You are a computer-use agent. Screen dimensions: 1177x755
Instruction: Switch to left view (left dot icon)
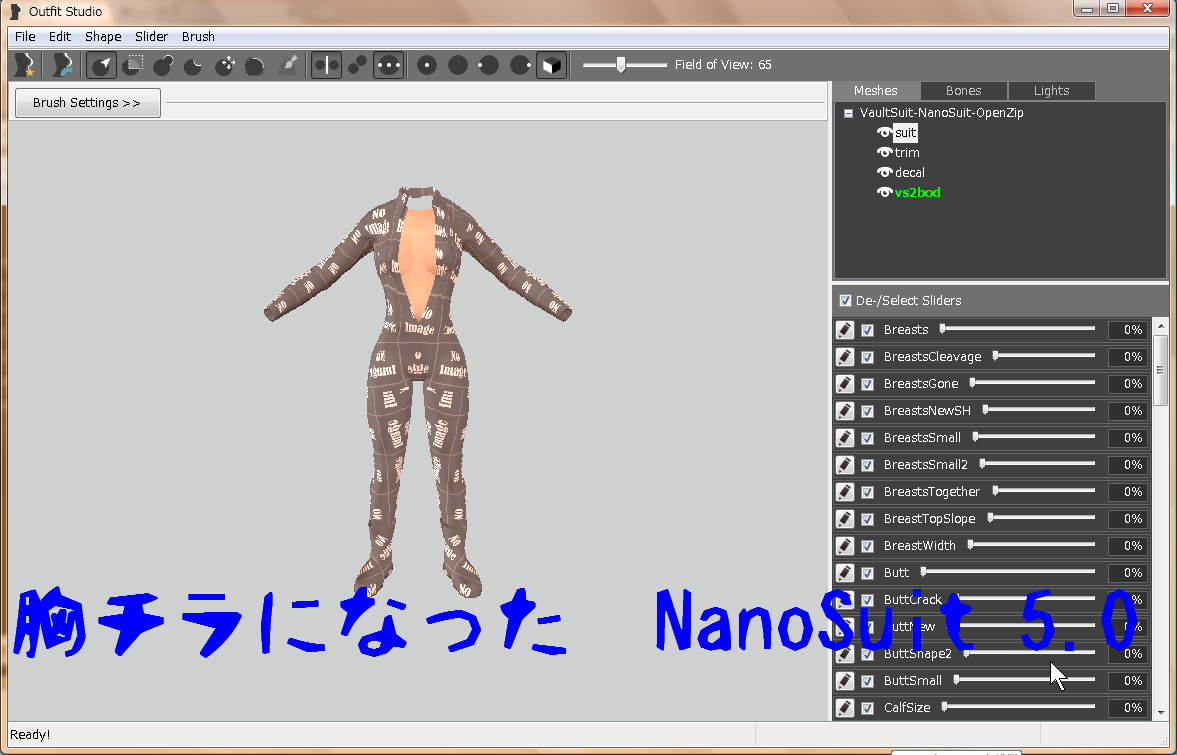[x=489, y=65]
